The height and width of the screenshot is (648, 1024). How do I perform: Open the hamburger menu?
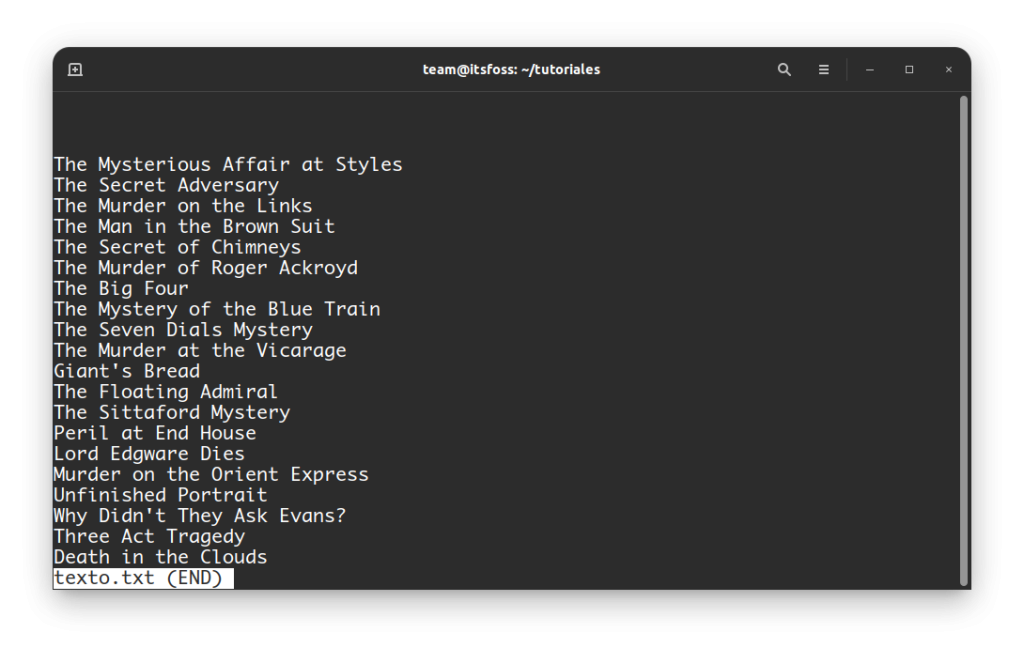[824, 69]
